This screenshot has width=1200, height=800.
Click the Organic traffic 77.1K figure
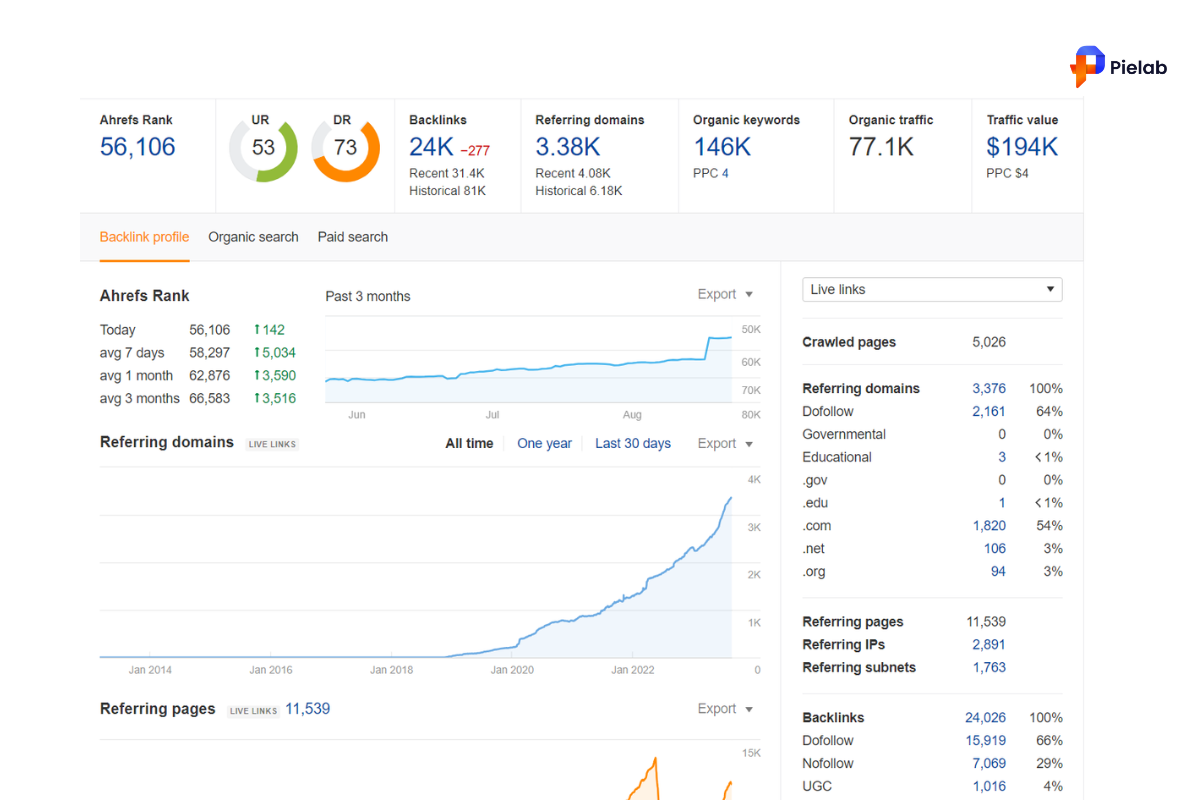click(x=881, y=147)
